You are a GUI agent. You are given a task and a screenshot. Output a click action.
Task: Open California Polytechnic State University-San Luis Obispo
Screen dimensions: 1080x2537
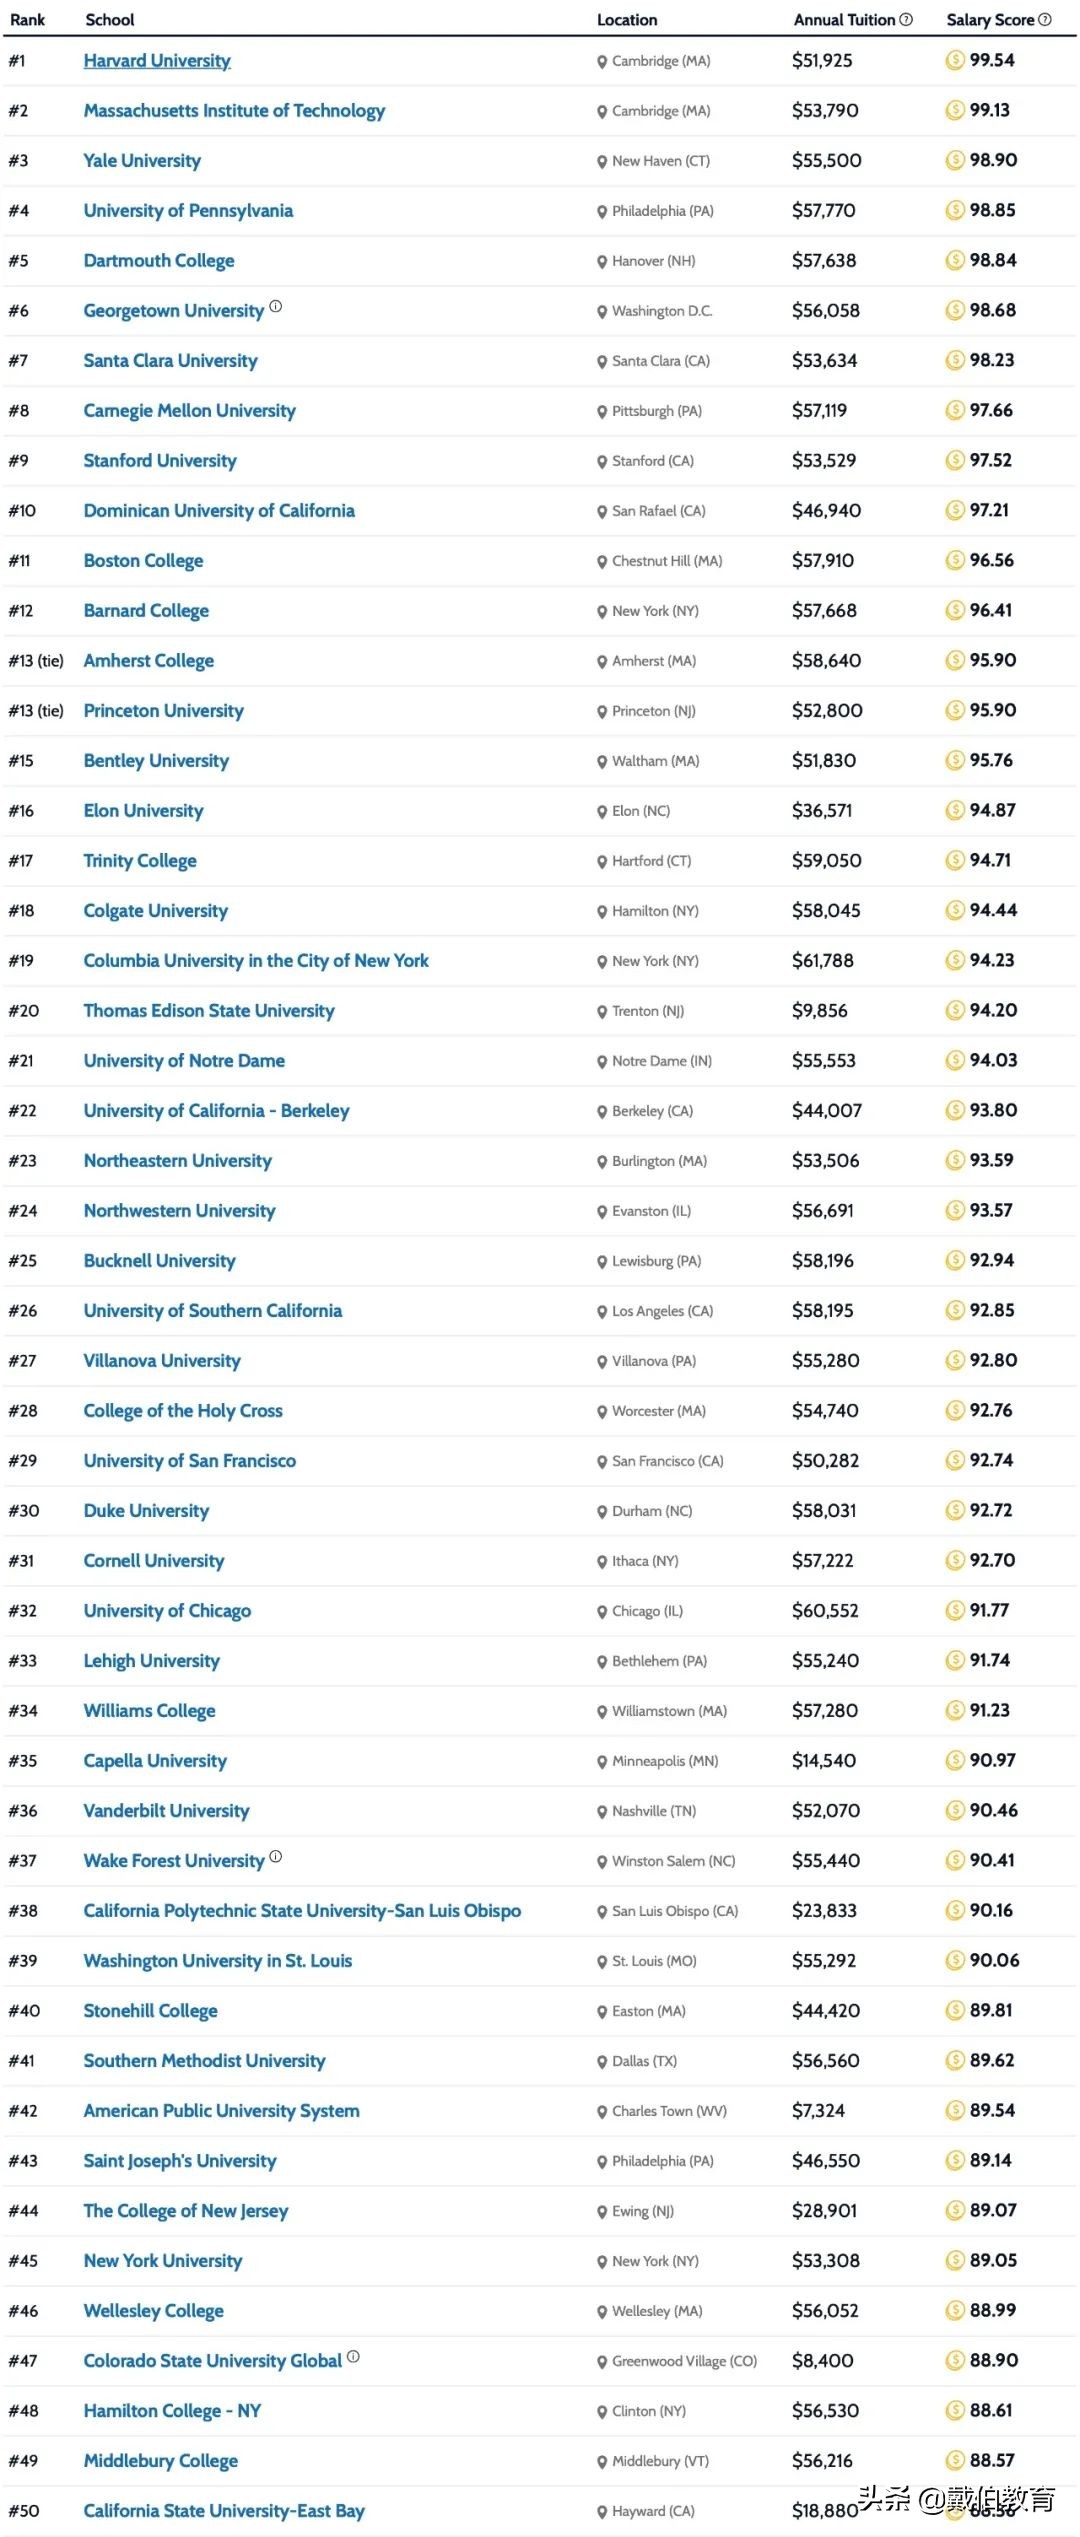[x=302, y=1911]
